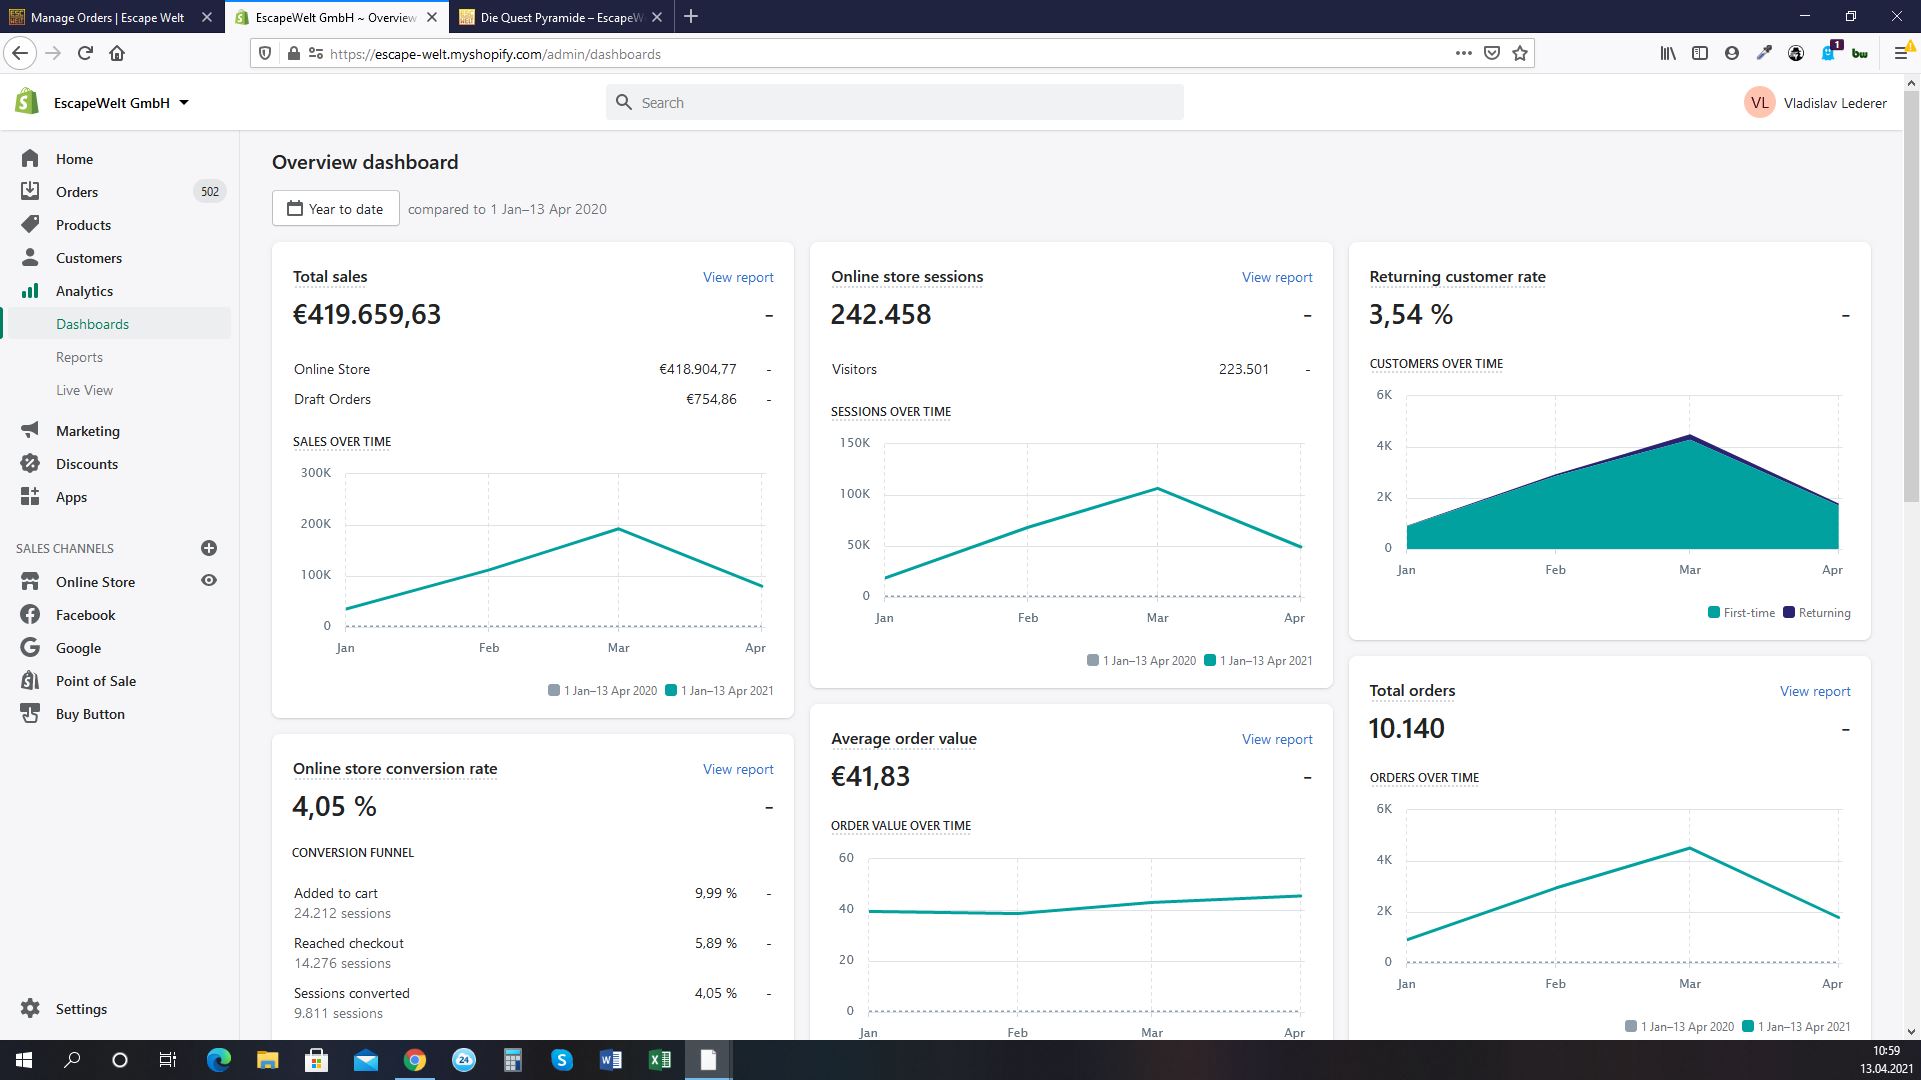Click the Settings gear icon
This screenshot has width=1921, height=1080.
click(30, 1008)
